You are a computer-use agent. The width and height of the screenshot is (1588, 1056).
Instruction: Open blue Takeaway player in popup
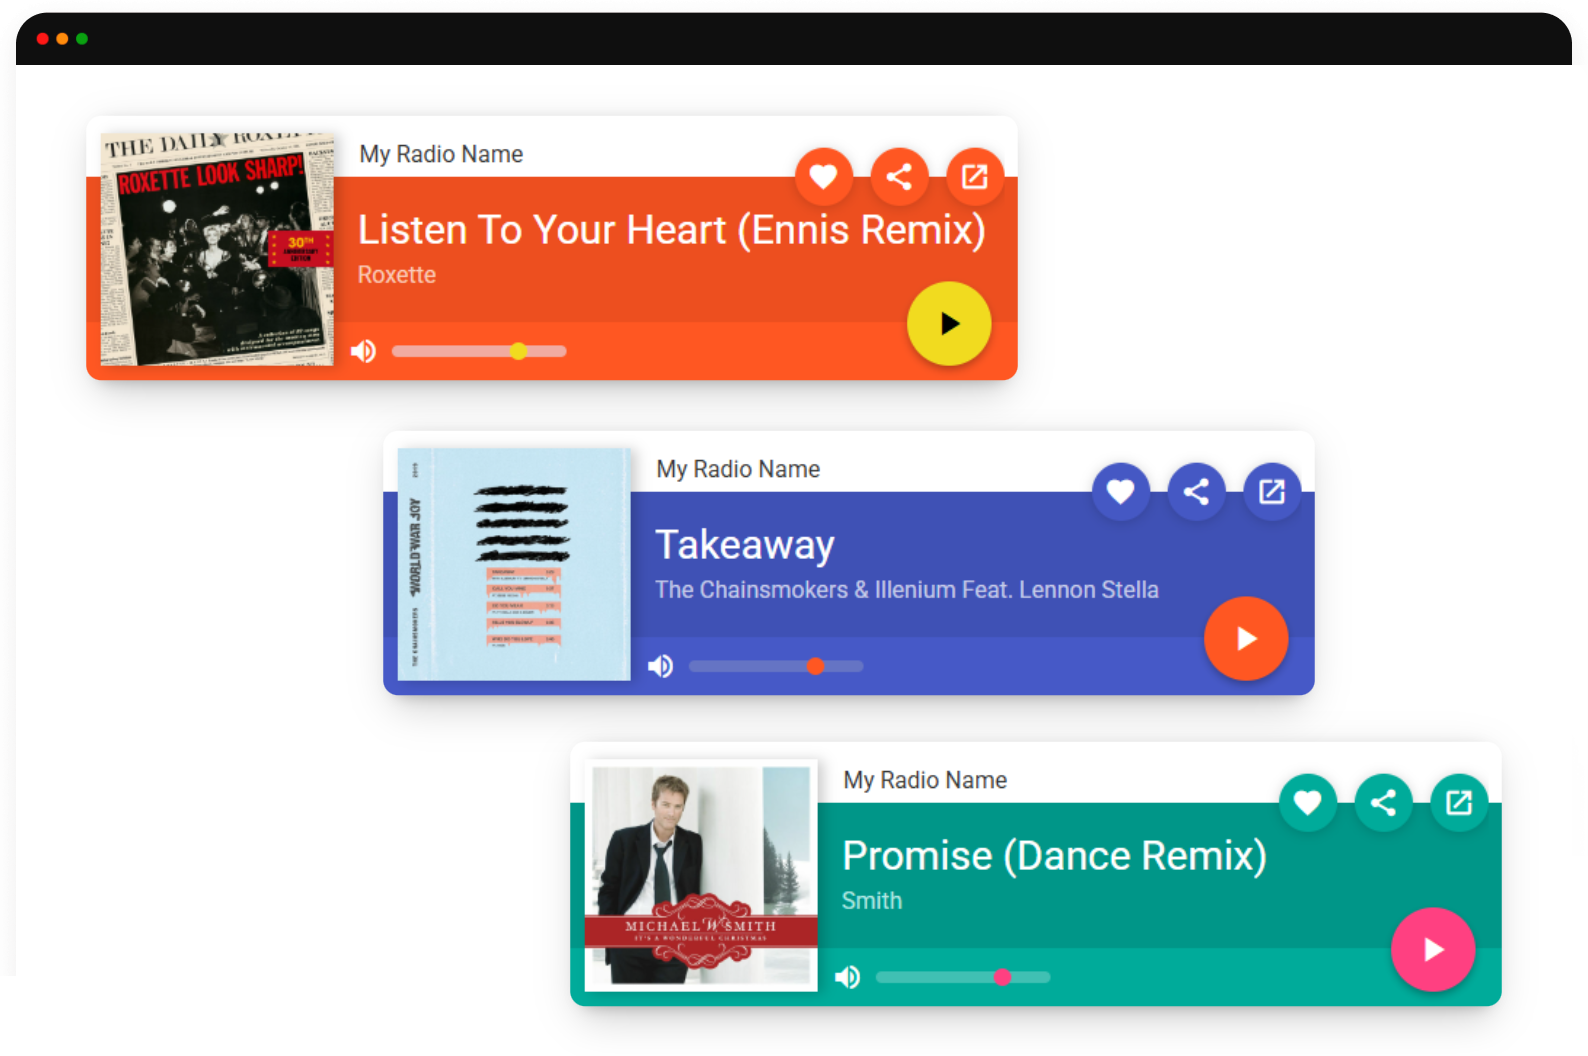click(1272, 492)
